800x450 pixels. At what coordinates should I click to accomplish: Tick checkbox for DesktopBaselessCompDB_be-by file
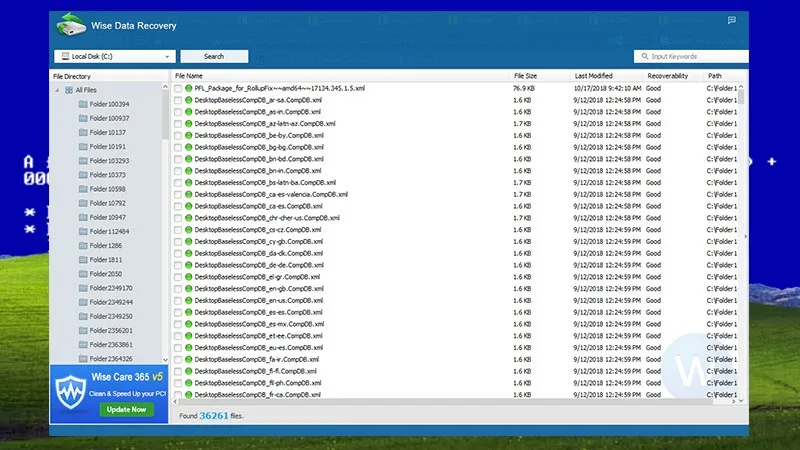tap(178, 135)
